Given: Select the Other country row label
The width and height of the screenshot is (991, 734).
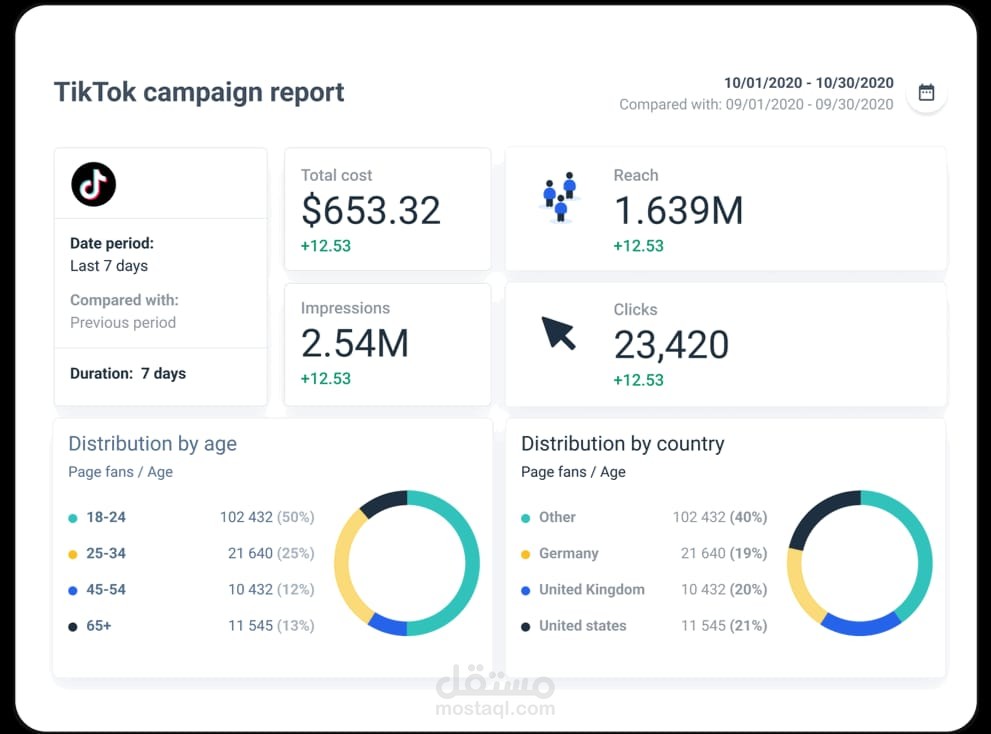Looking at the screenshot, I should 557,517.
